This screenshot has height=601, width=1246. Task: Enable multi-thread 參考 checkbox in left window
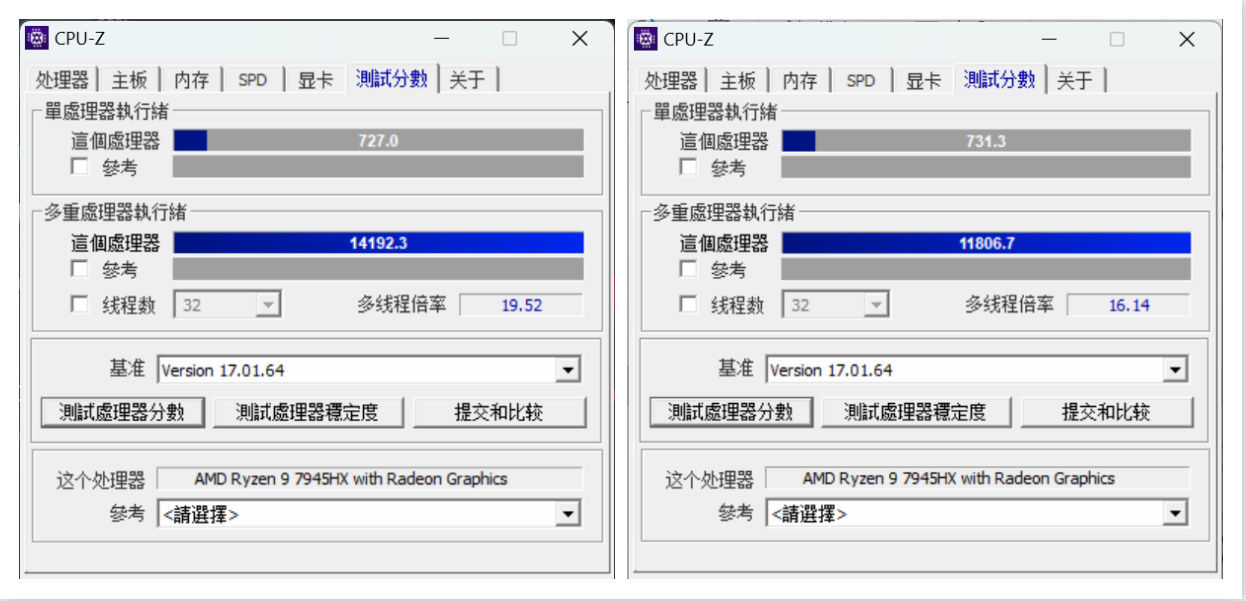point(79,268)
